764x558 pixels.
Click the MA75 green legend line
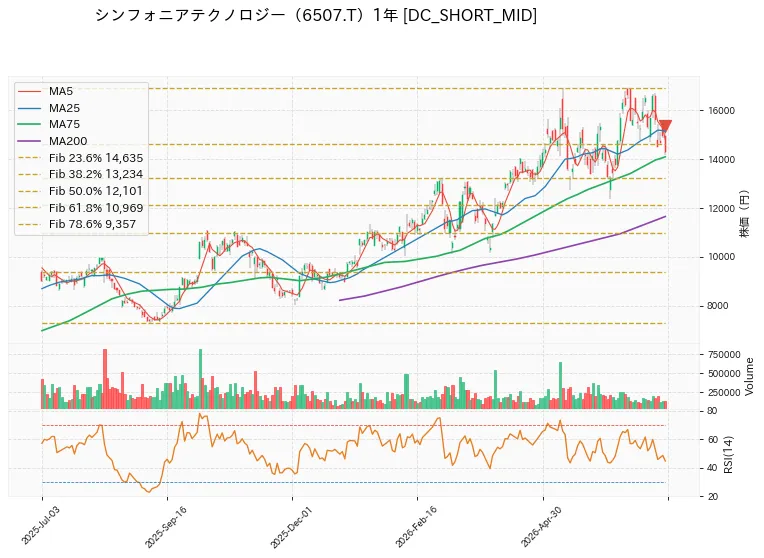(29, 124)
